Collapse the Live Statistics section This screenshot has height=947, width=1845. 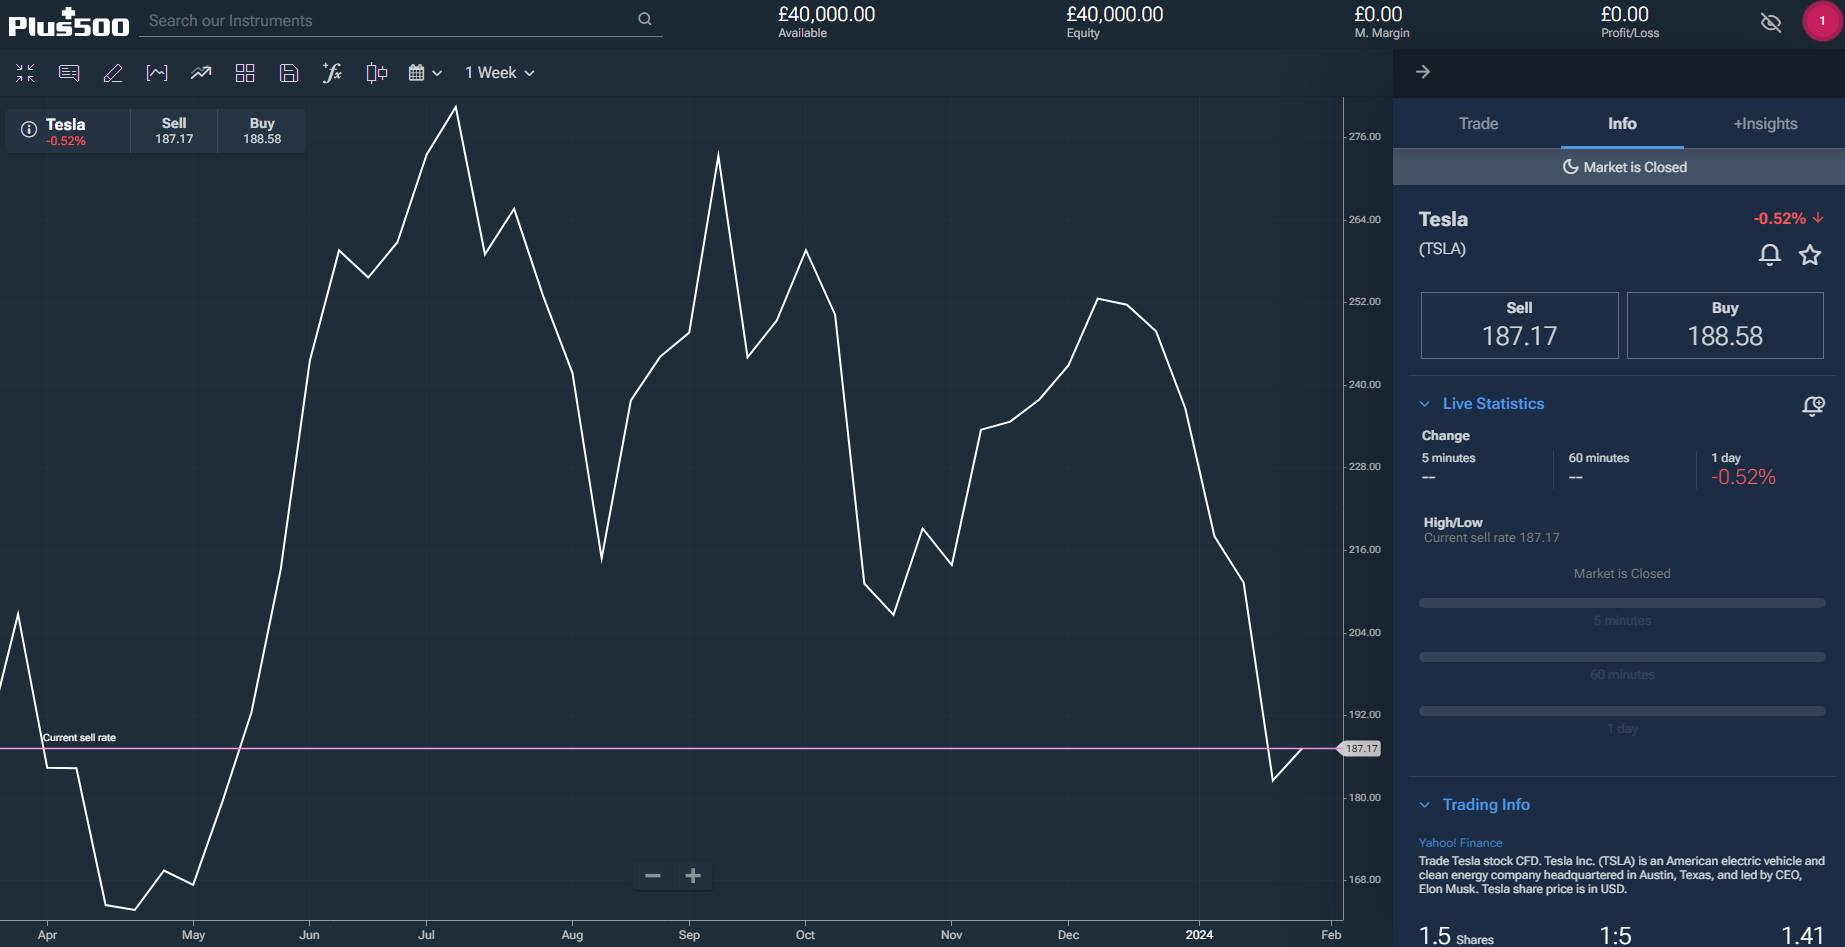click(x=1425, y=403)
